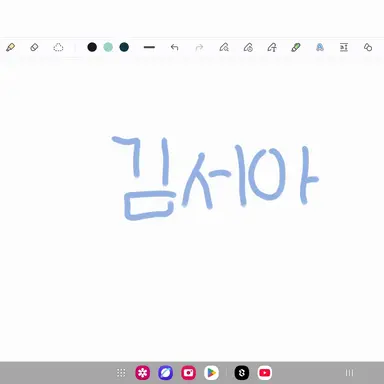Open the text alignment box icon
The height and width of the screenshot is (384, 384).
[344, 47]
